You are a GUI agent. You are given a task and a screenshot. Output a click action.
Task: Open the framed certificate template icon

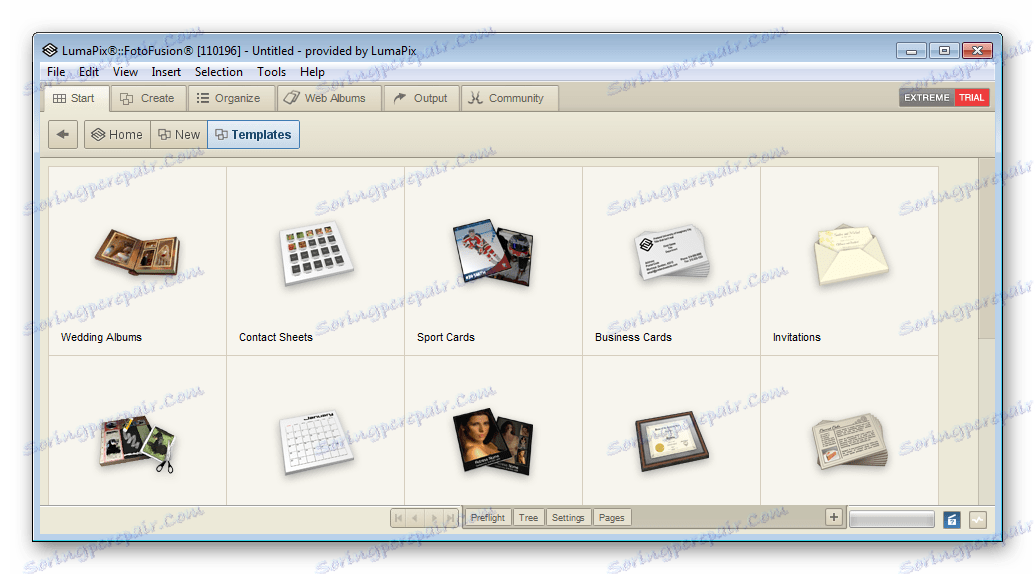pos(672,441)
